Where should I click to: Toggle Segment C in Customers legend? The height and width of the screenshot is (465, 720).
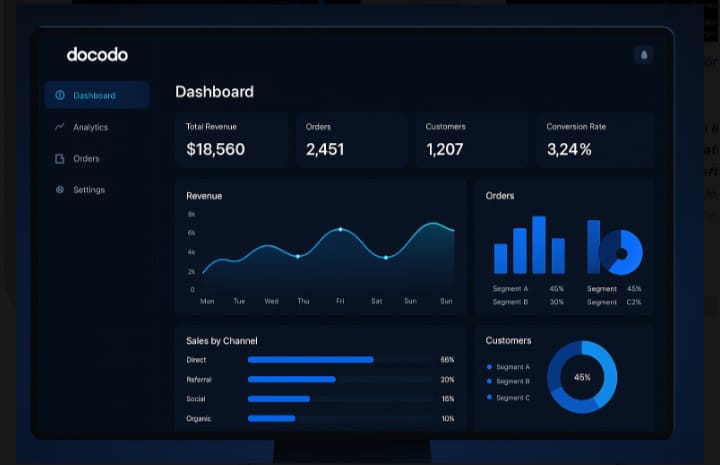(512, 398)
